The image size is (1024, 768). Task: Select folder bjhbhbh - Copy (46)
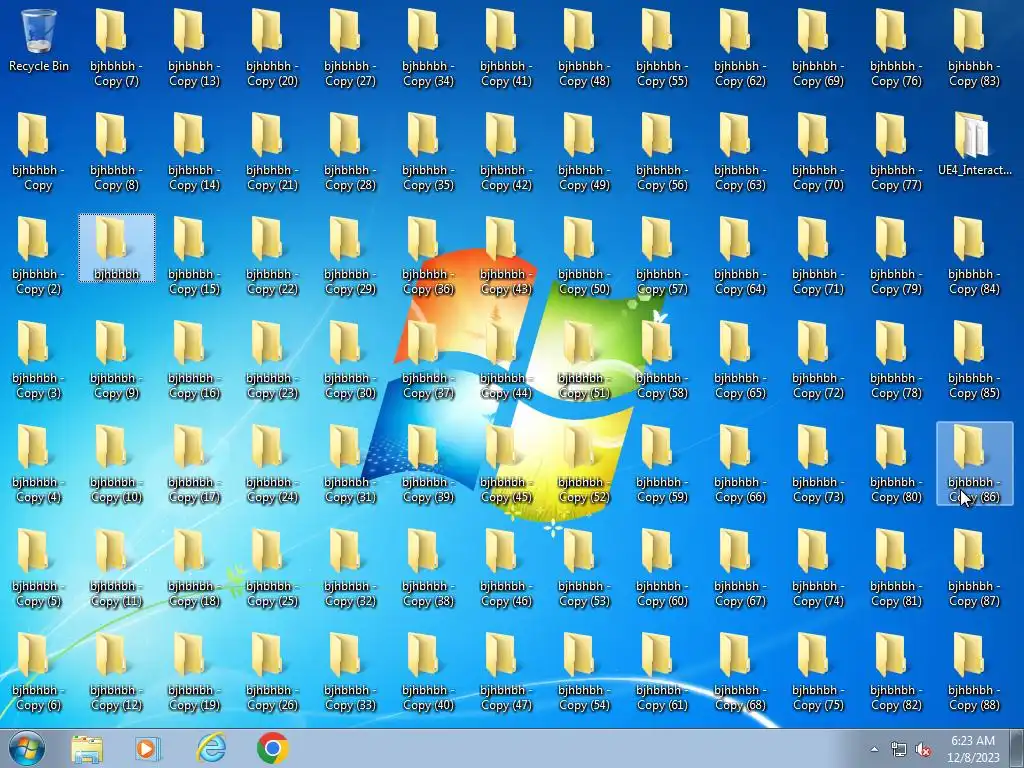pos(506,568)
